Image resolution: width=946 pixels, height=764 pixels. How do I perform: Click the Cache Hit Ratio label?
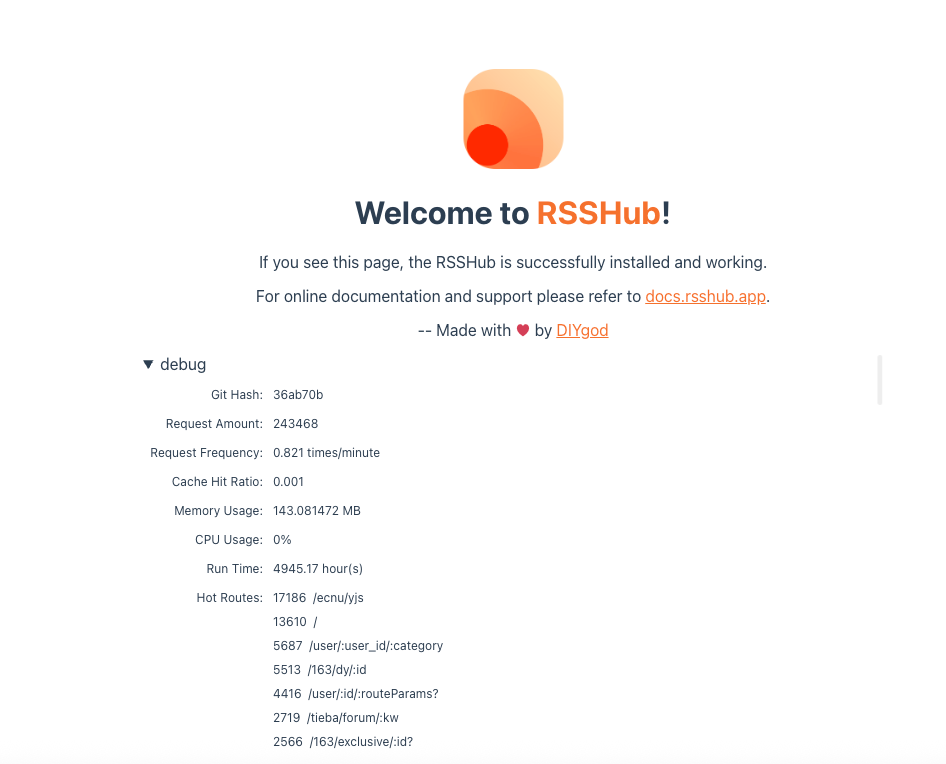click(217, 482)
